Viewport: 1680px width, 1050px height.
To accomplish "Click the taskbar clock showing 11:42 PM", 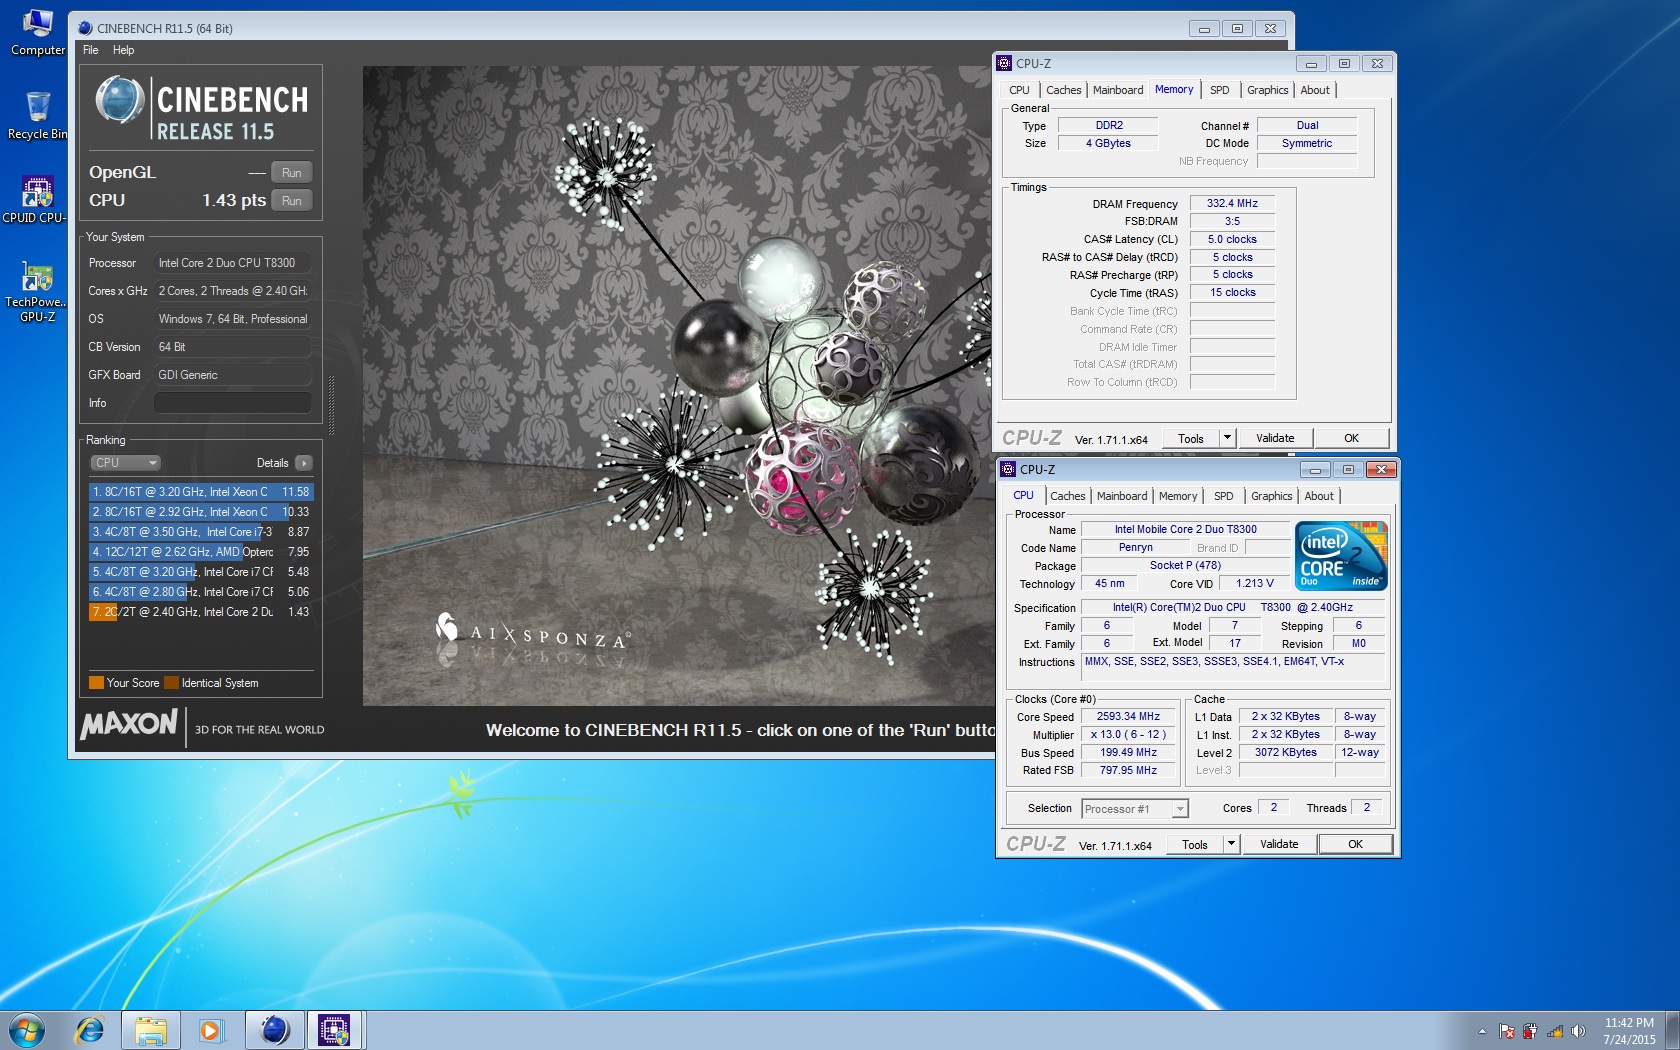I will pos(1629,1031).
